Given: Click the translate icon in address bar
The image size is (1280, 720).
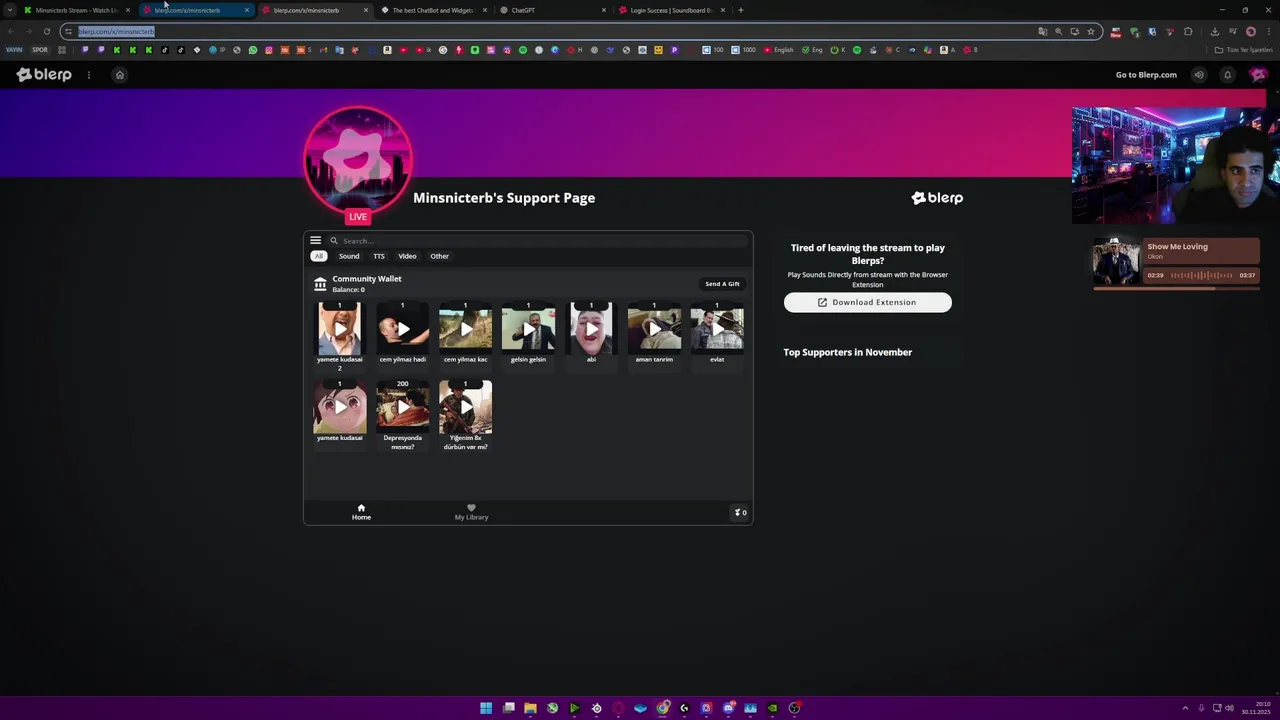Looking at the screenshot, I should click(1043, 31).
